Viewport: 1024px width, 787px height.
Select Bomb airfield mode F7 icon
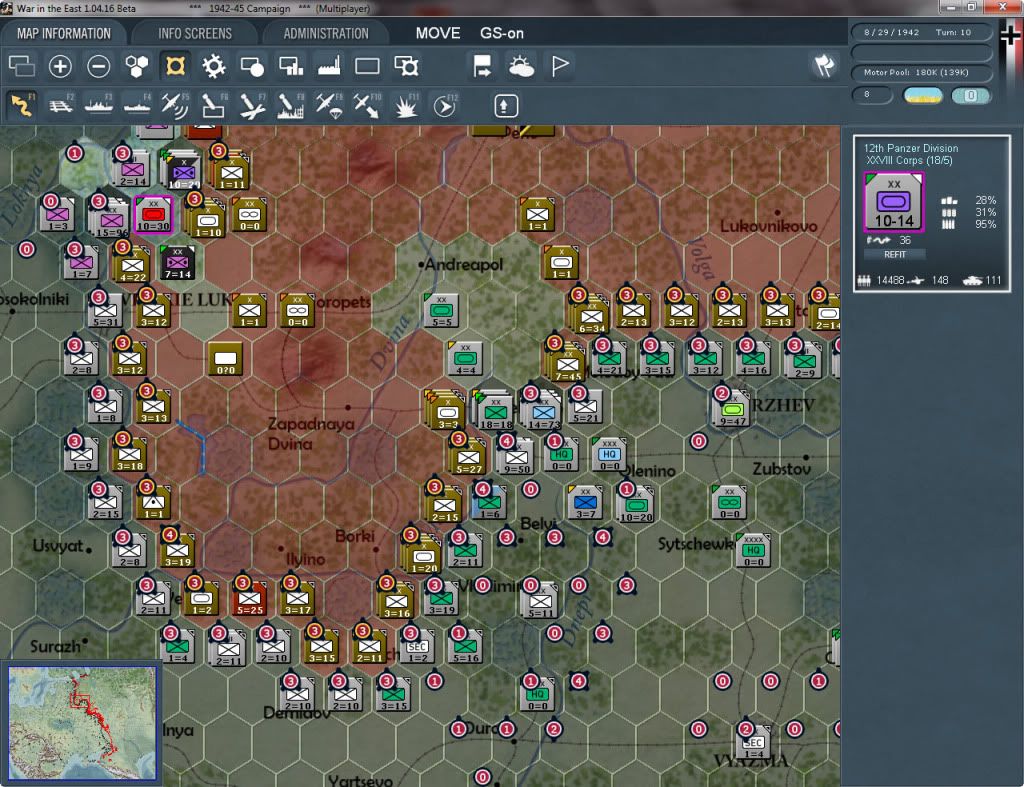coord(252,105)
